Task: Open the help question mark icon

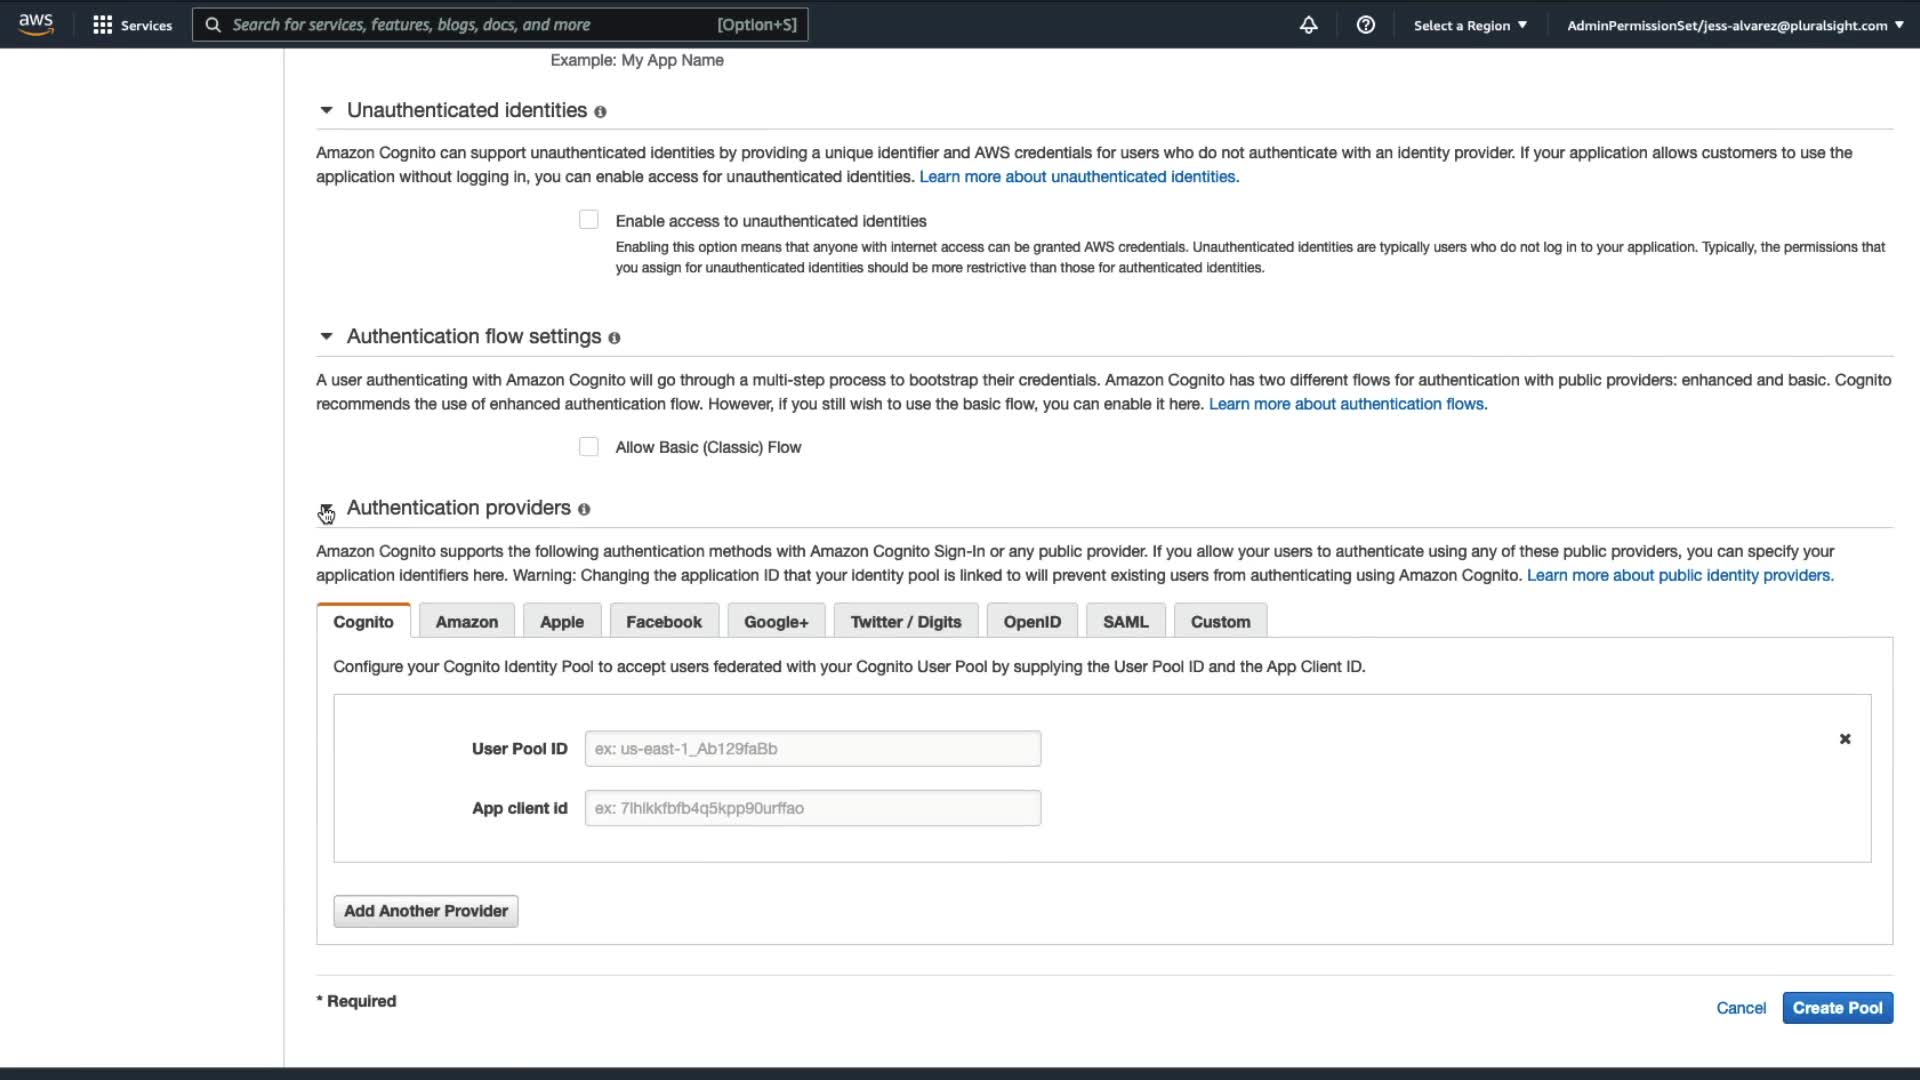Action: [x=1365, y=25]
